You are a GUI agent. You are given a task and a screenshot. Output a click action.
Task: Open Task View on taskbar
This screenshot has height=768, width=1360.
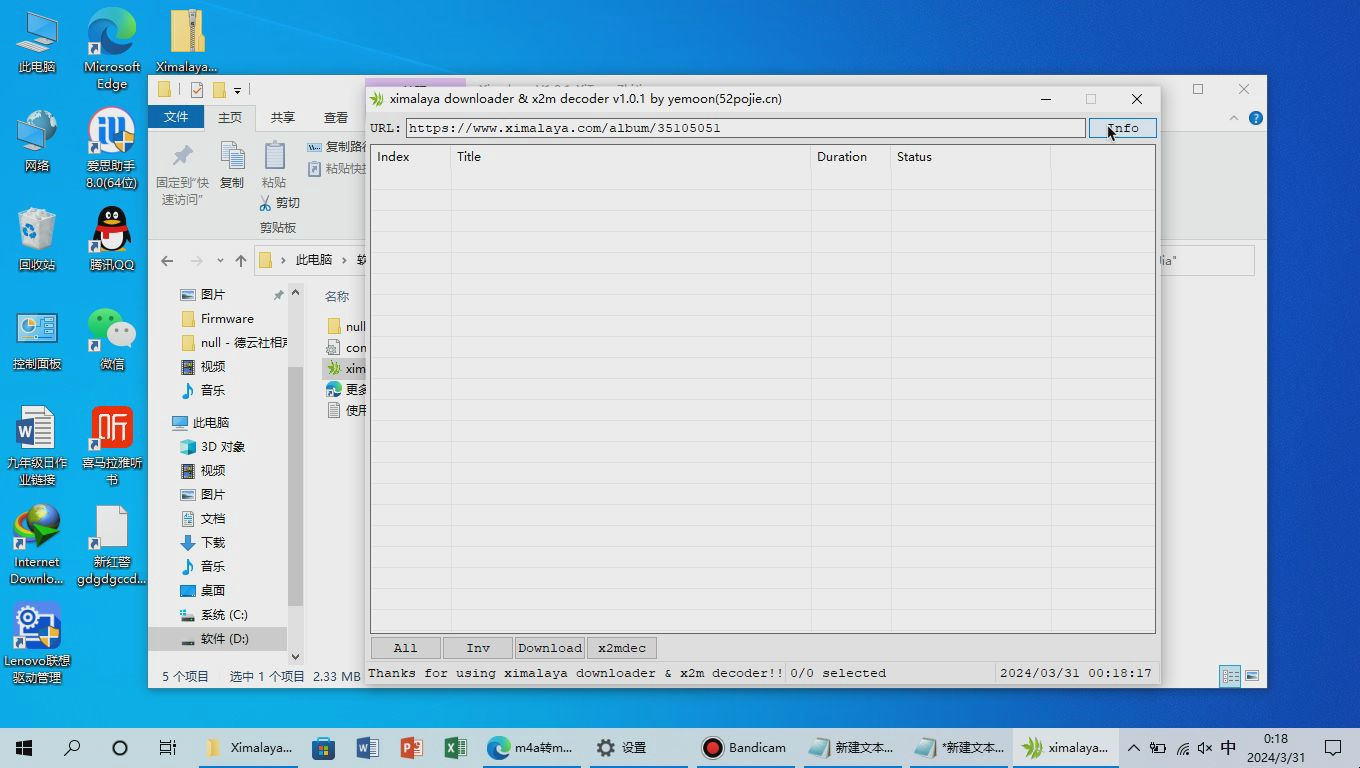[168, 748]
